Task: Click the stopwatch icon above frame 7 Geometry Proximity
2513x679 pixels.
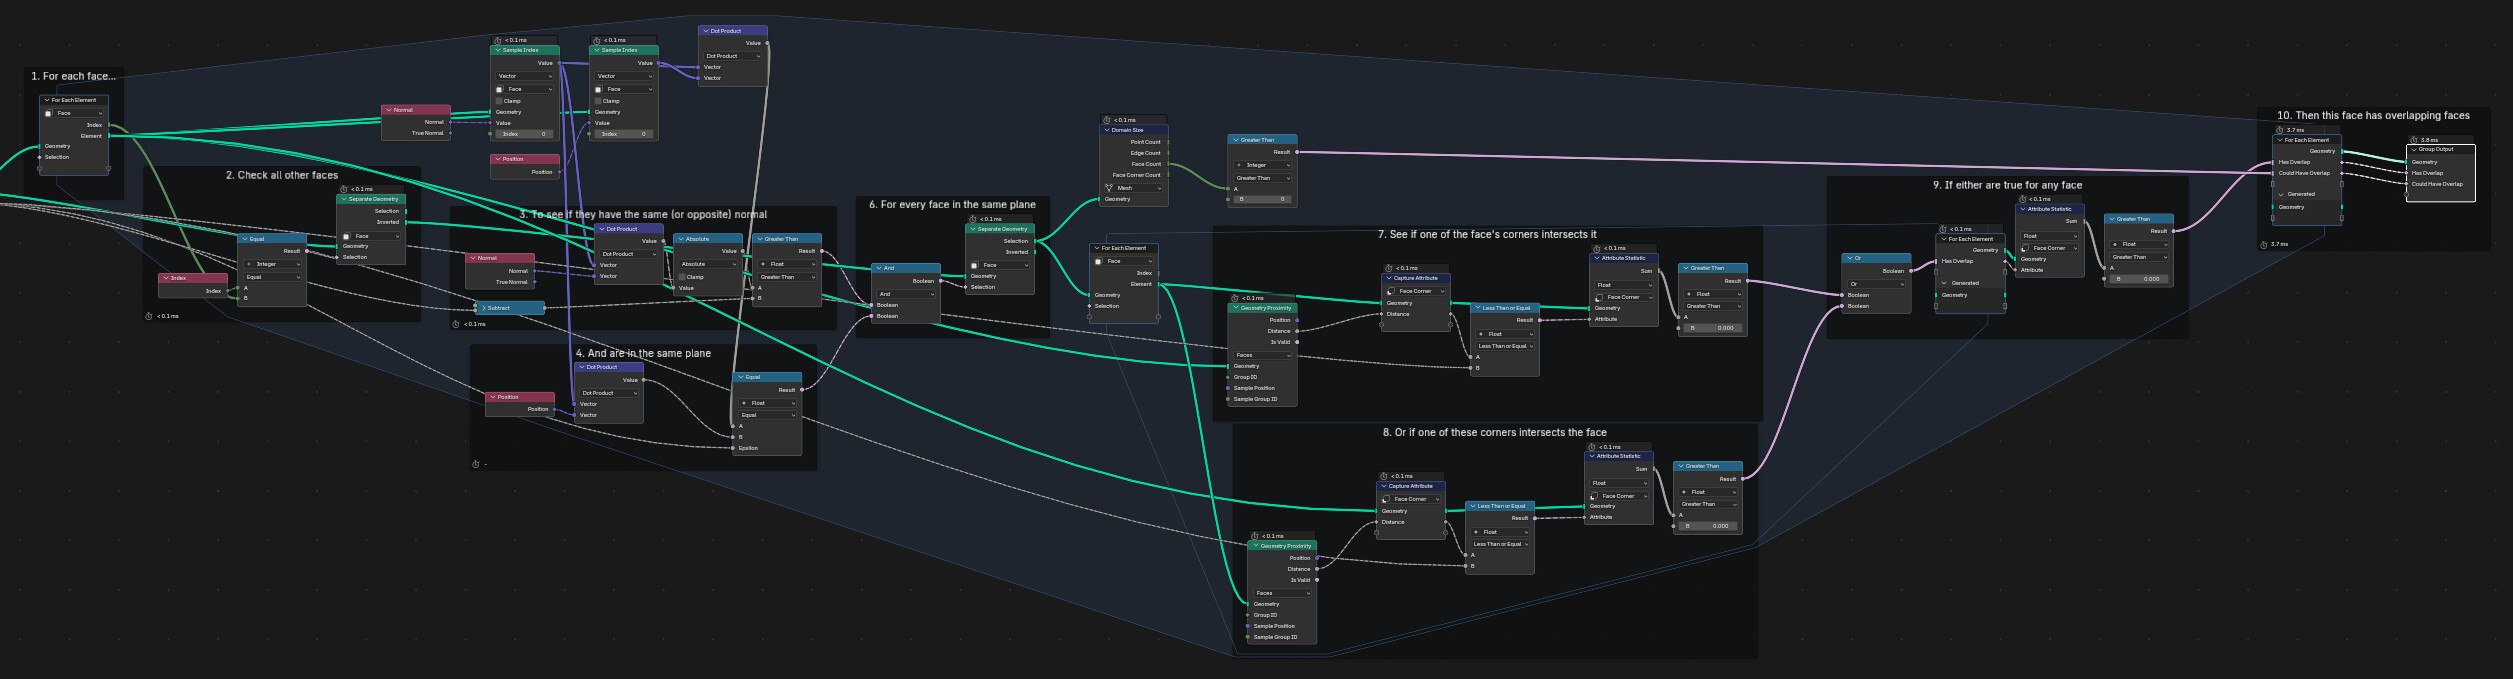Action: click(1236, 298)
